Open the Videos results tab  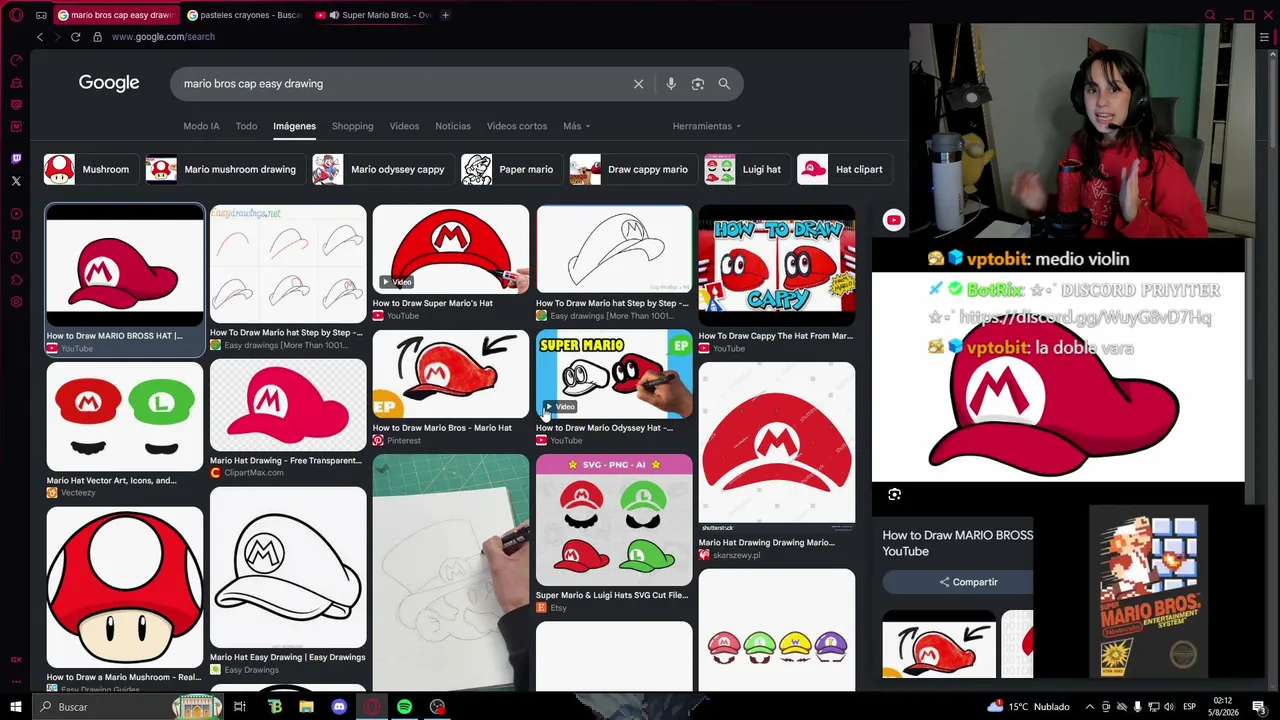404,126
